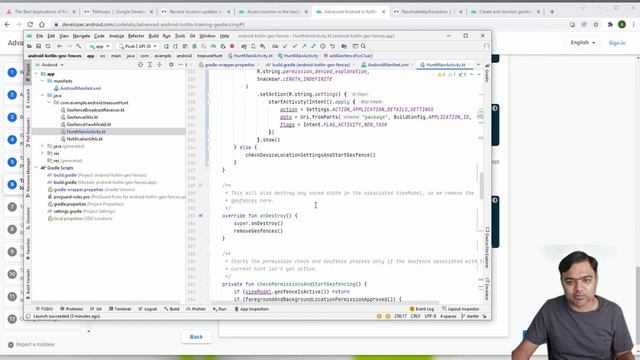Open the Tools menu
The width and height of the screenshot is (640, 360).
180,36
